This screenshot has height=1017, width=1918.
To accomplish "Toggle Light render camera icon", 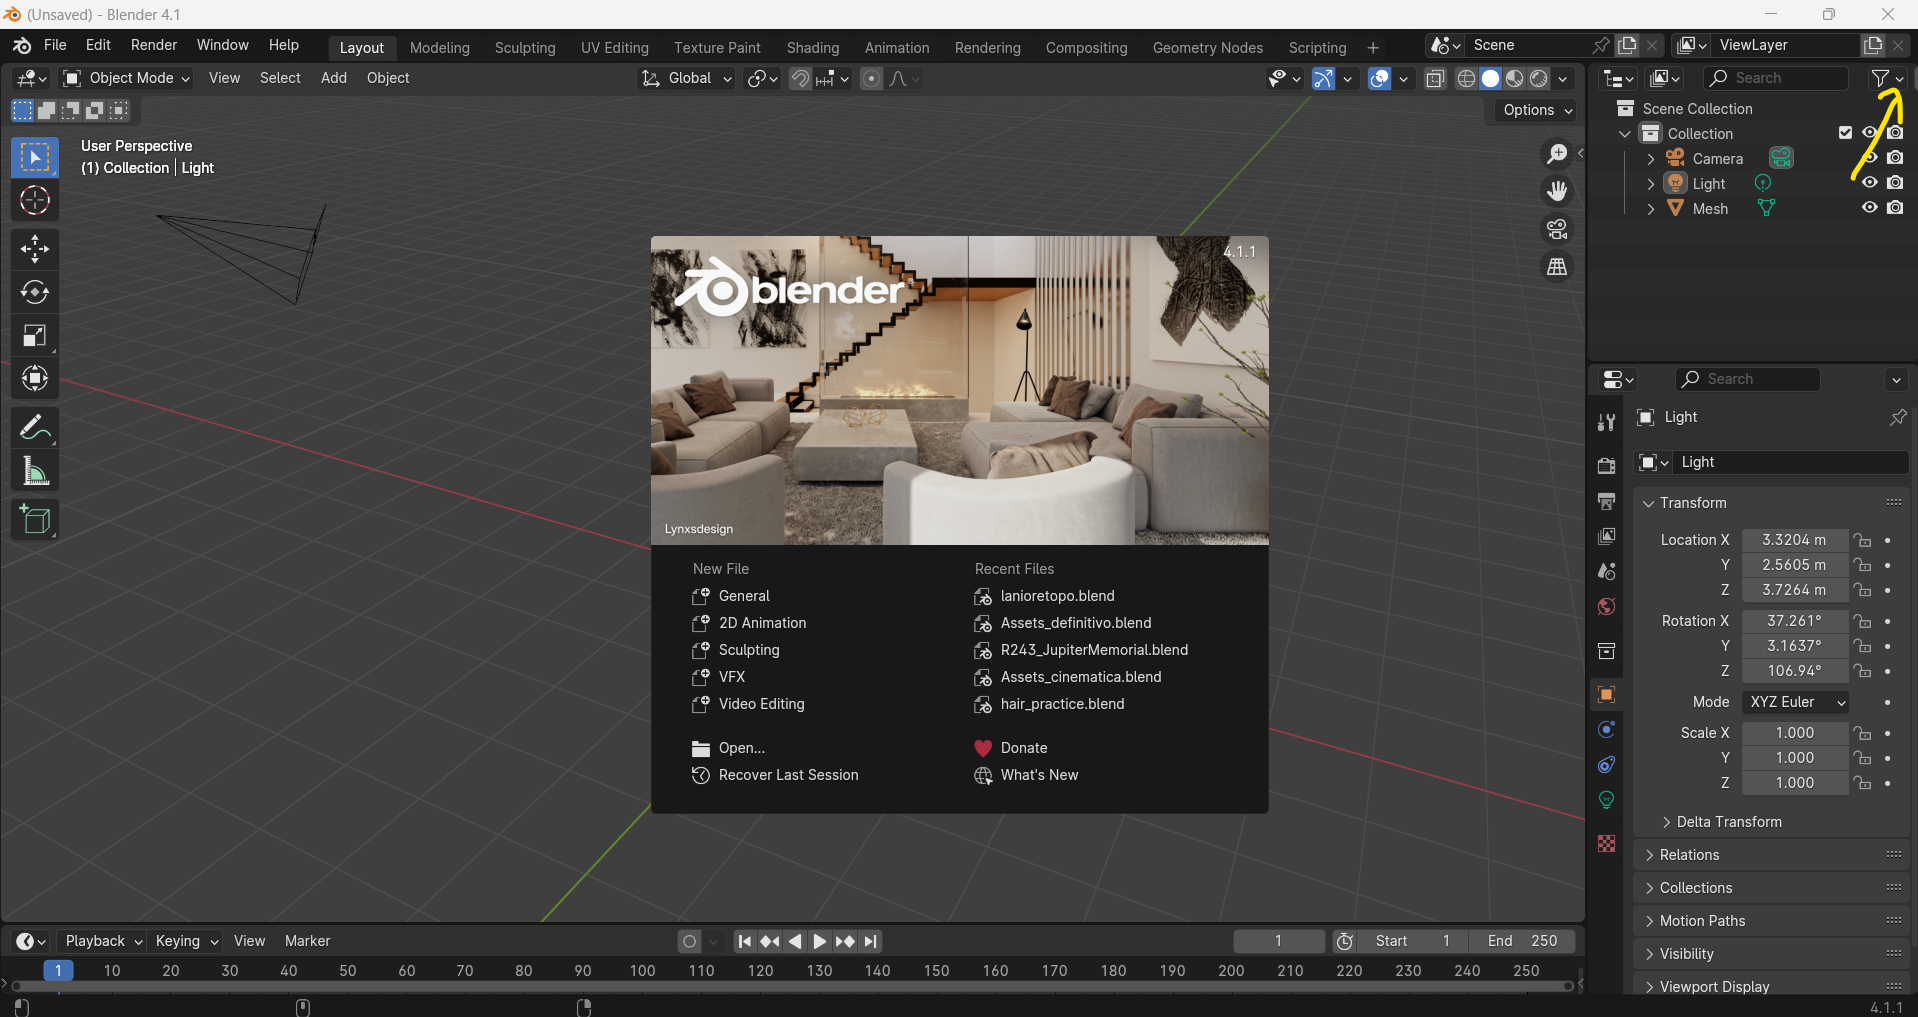I will click(1895, 183).
